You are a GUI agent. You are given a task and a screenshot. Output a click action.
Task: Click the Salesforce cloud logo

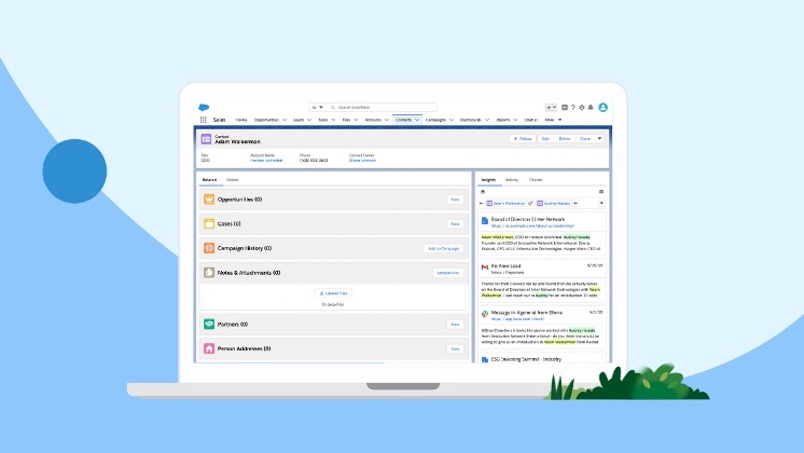tap(204, 107)
